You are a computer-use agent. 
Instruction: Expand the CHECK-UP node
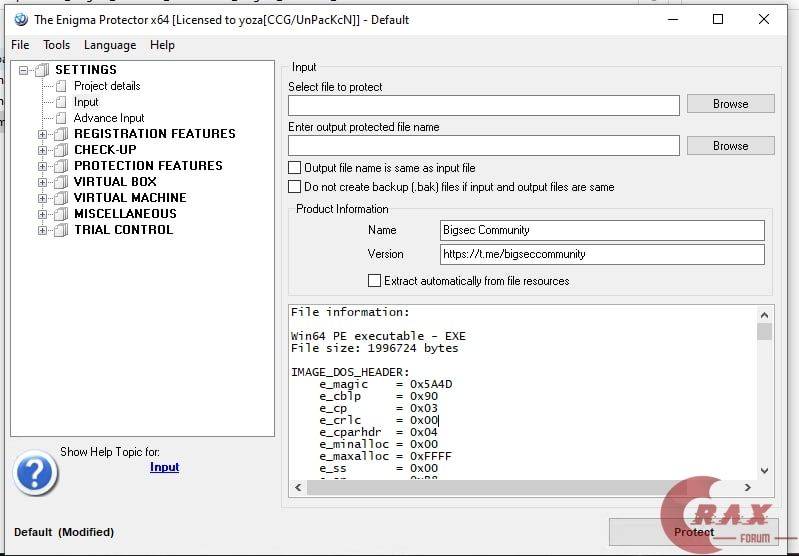[42, 150]
